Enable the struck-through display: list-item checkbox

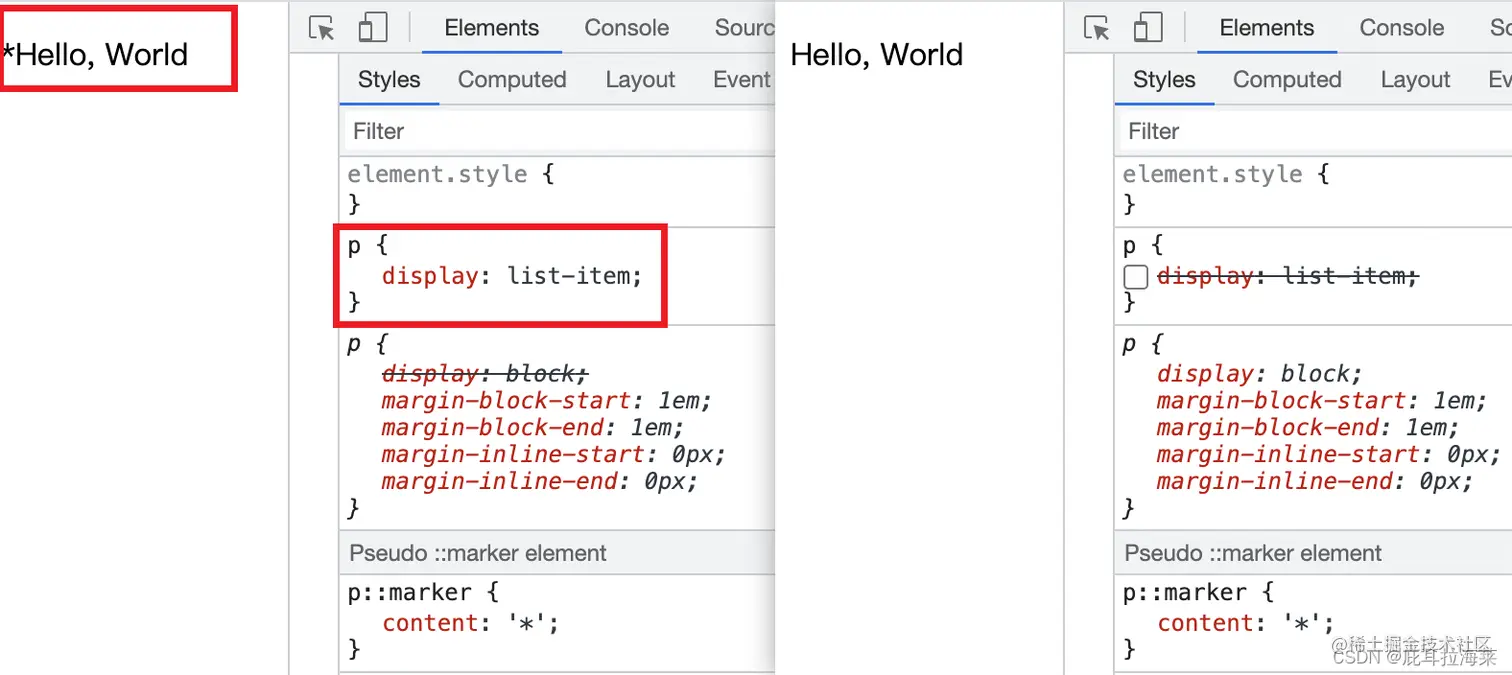1135,277
